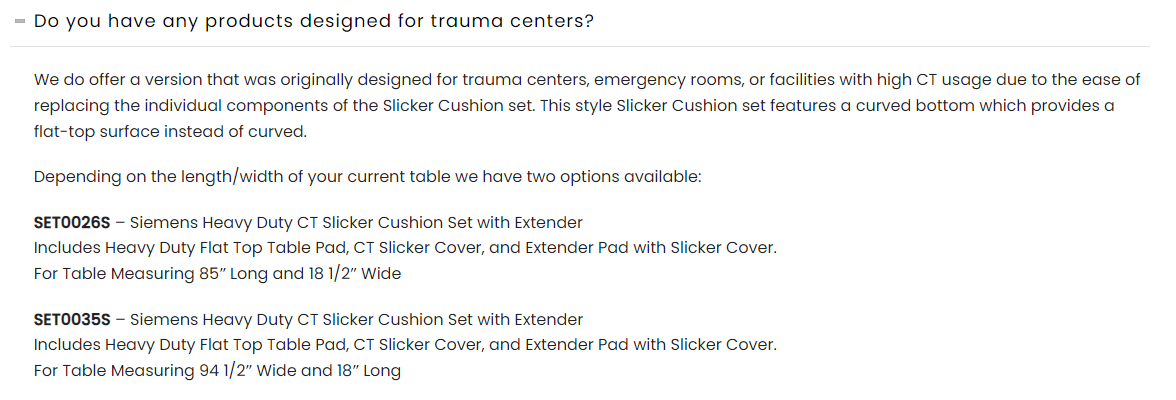This screenshot has width=1176, height=400.
Task: Select the SET0026S product code
Action: 71,222
